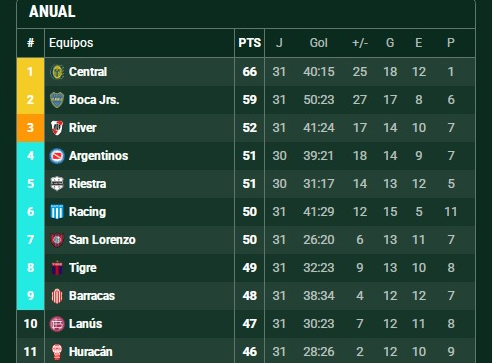
Task: Open the Boca Jrs. team link
Action: pyautogui.click(x=94, y=100)
